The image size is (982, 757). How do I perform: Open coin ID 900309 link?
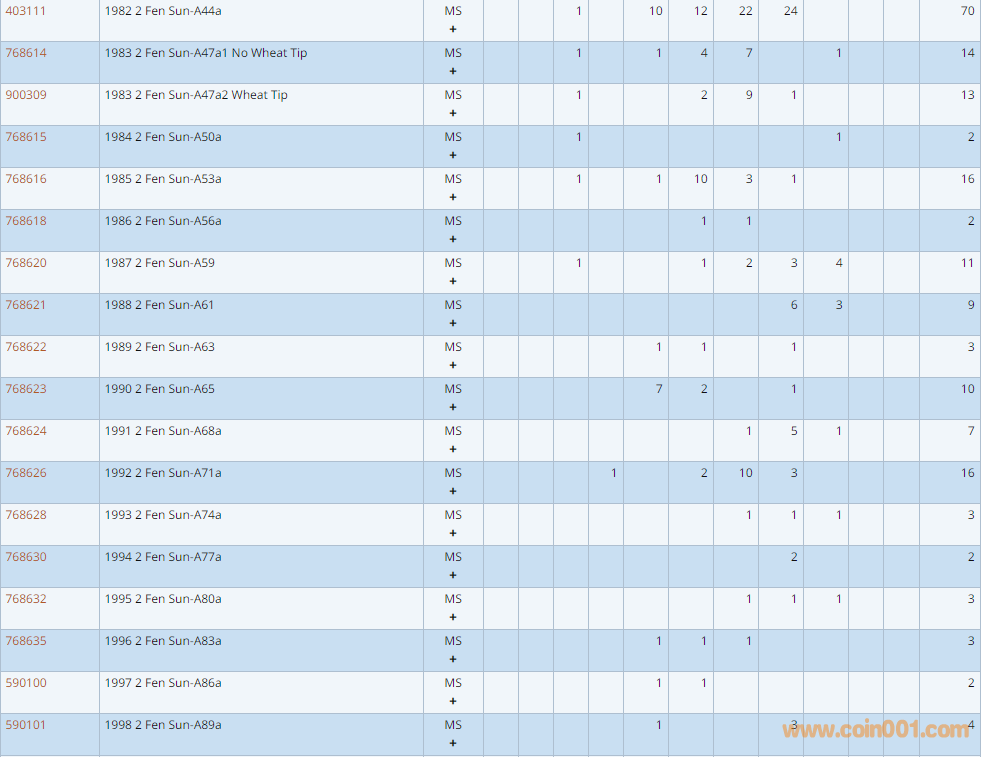click(26, 95)
